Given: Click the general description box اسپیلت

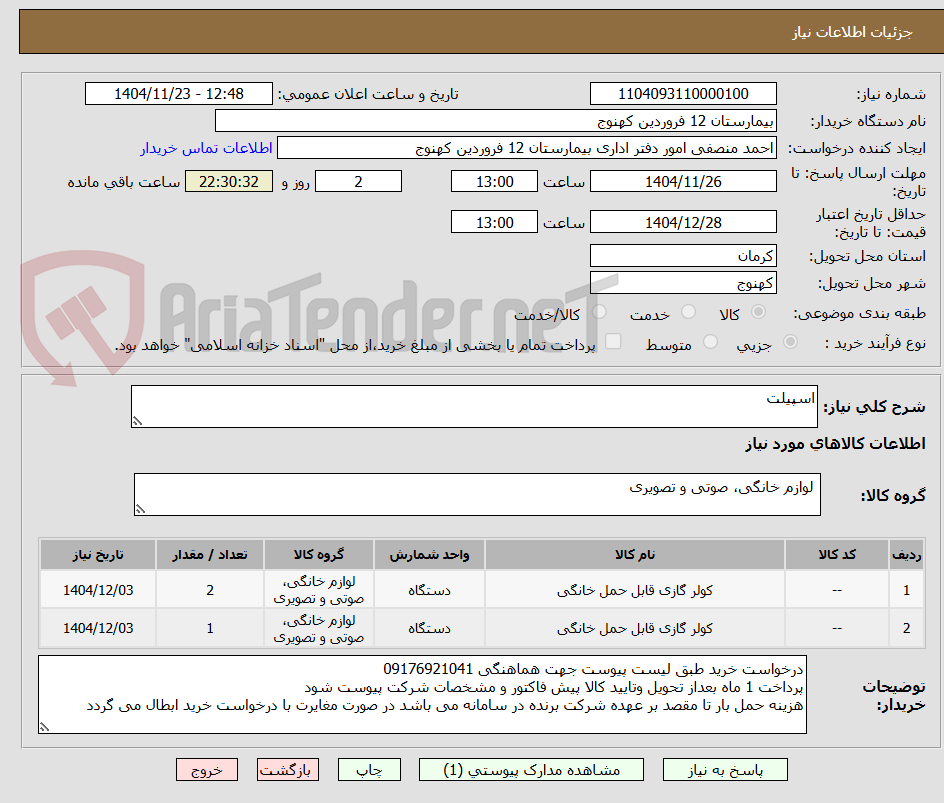Looking at the screenshot, I should (474, 407).
